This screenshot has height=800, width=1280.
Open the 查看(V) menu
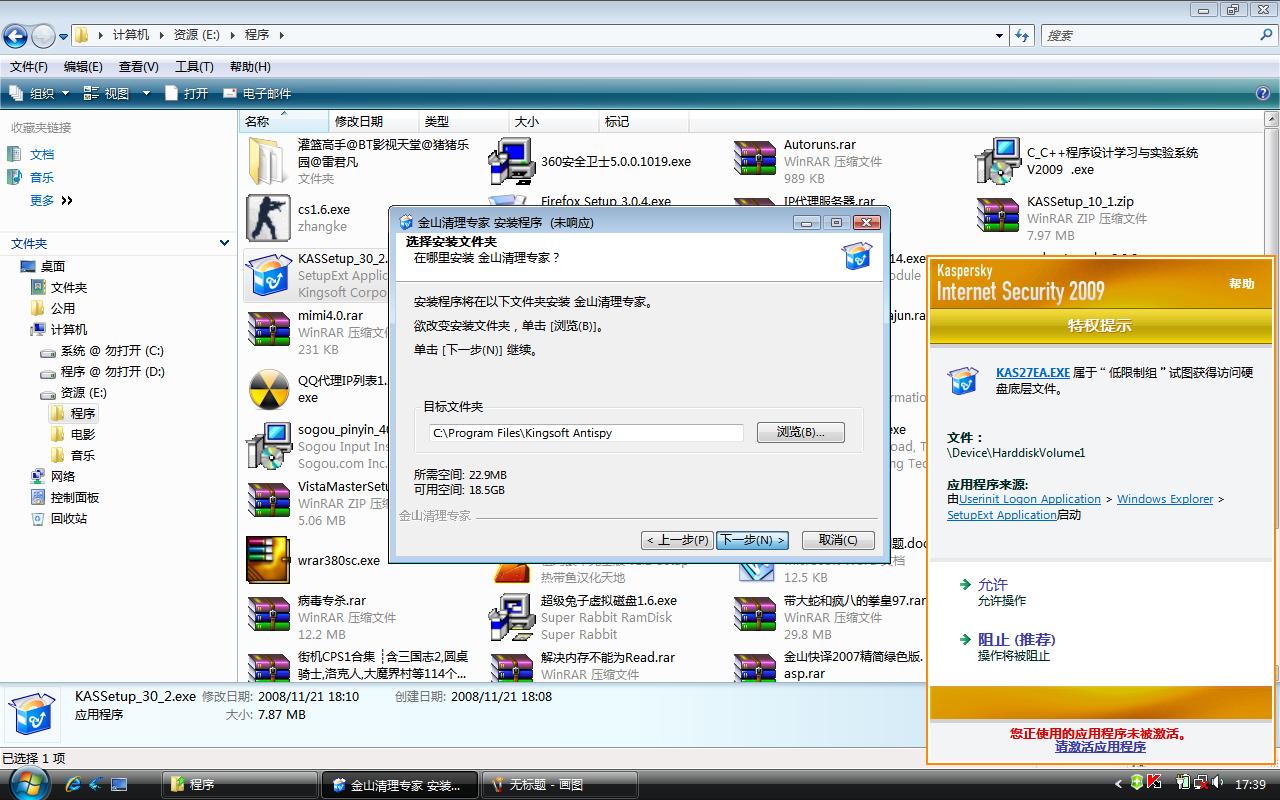(139, 67)
